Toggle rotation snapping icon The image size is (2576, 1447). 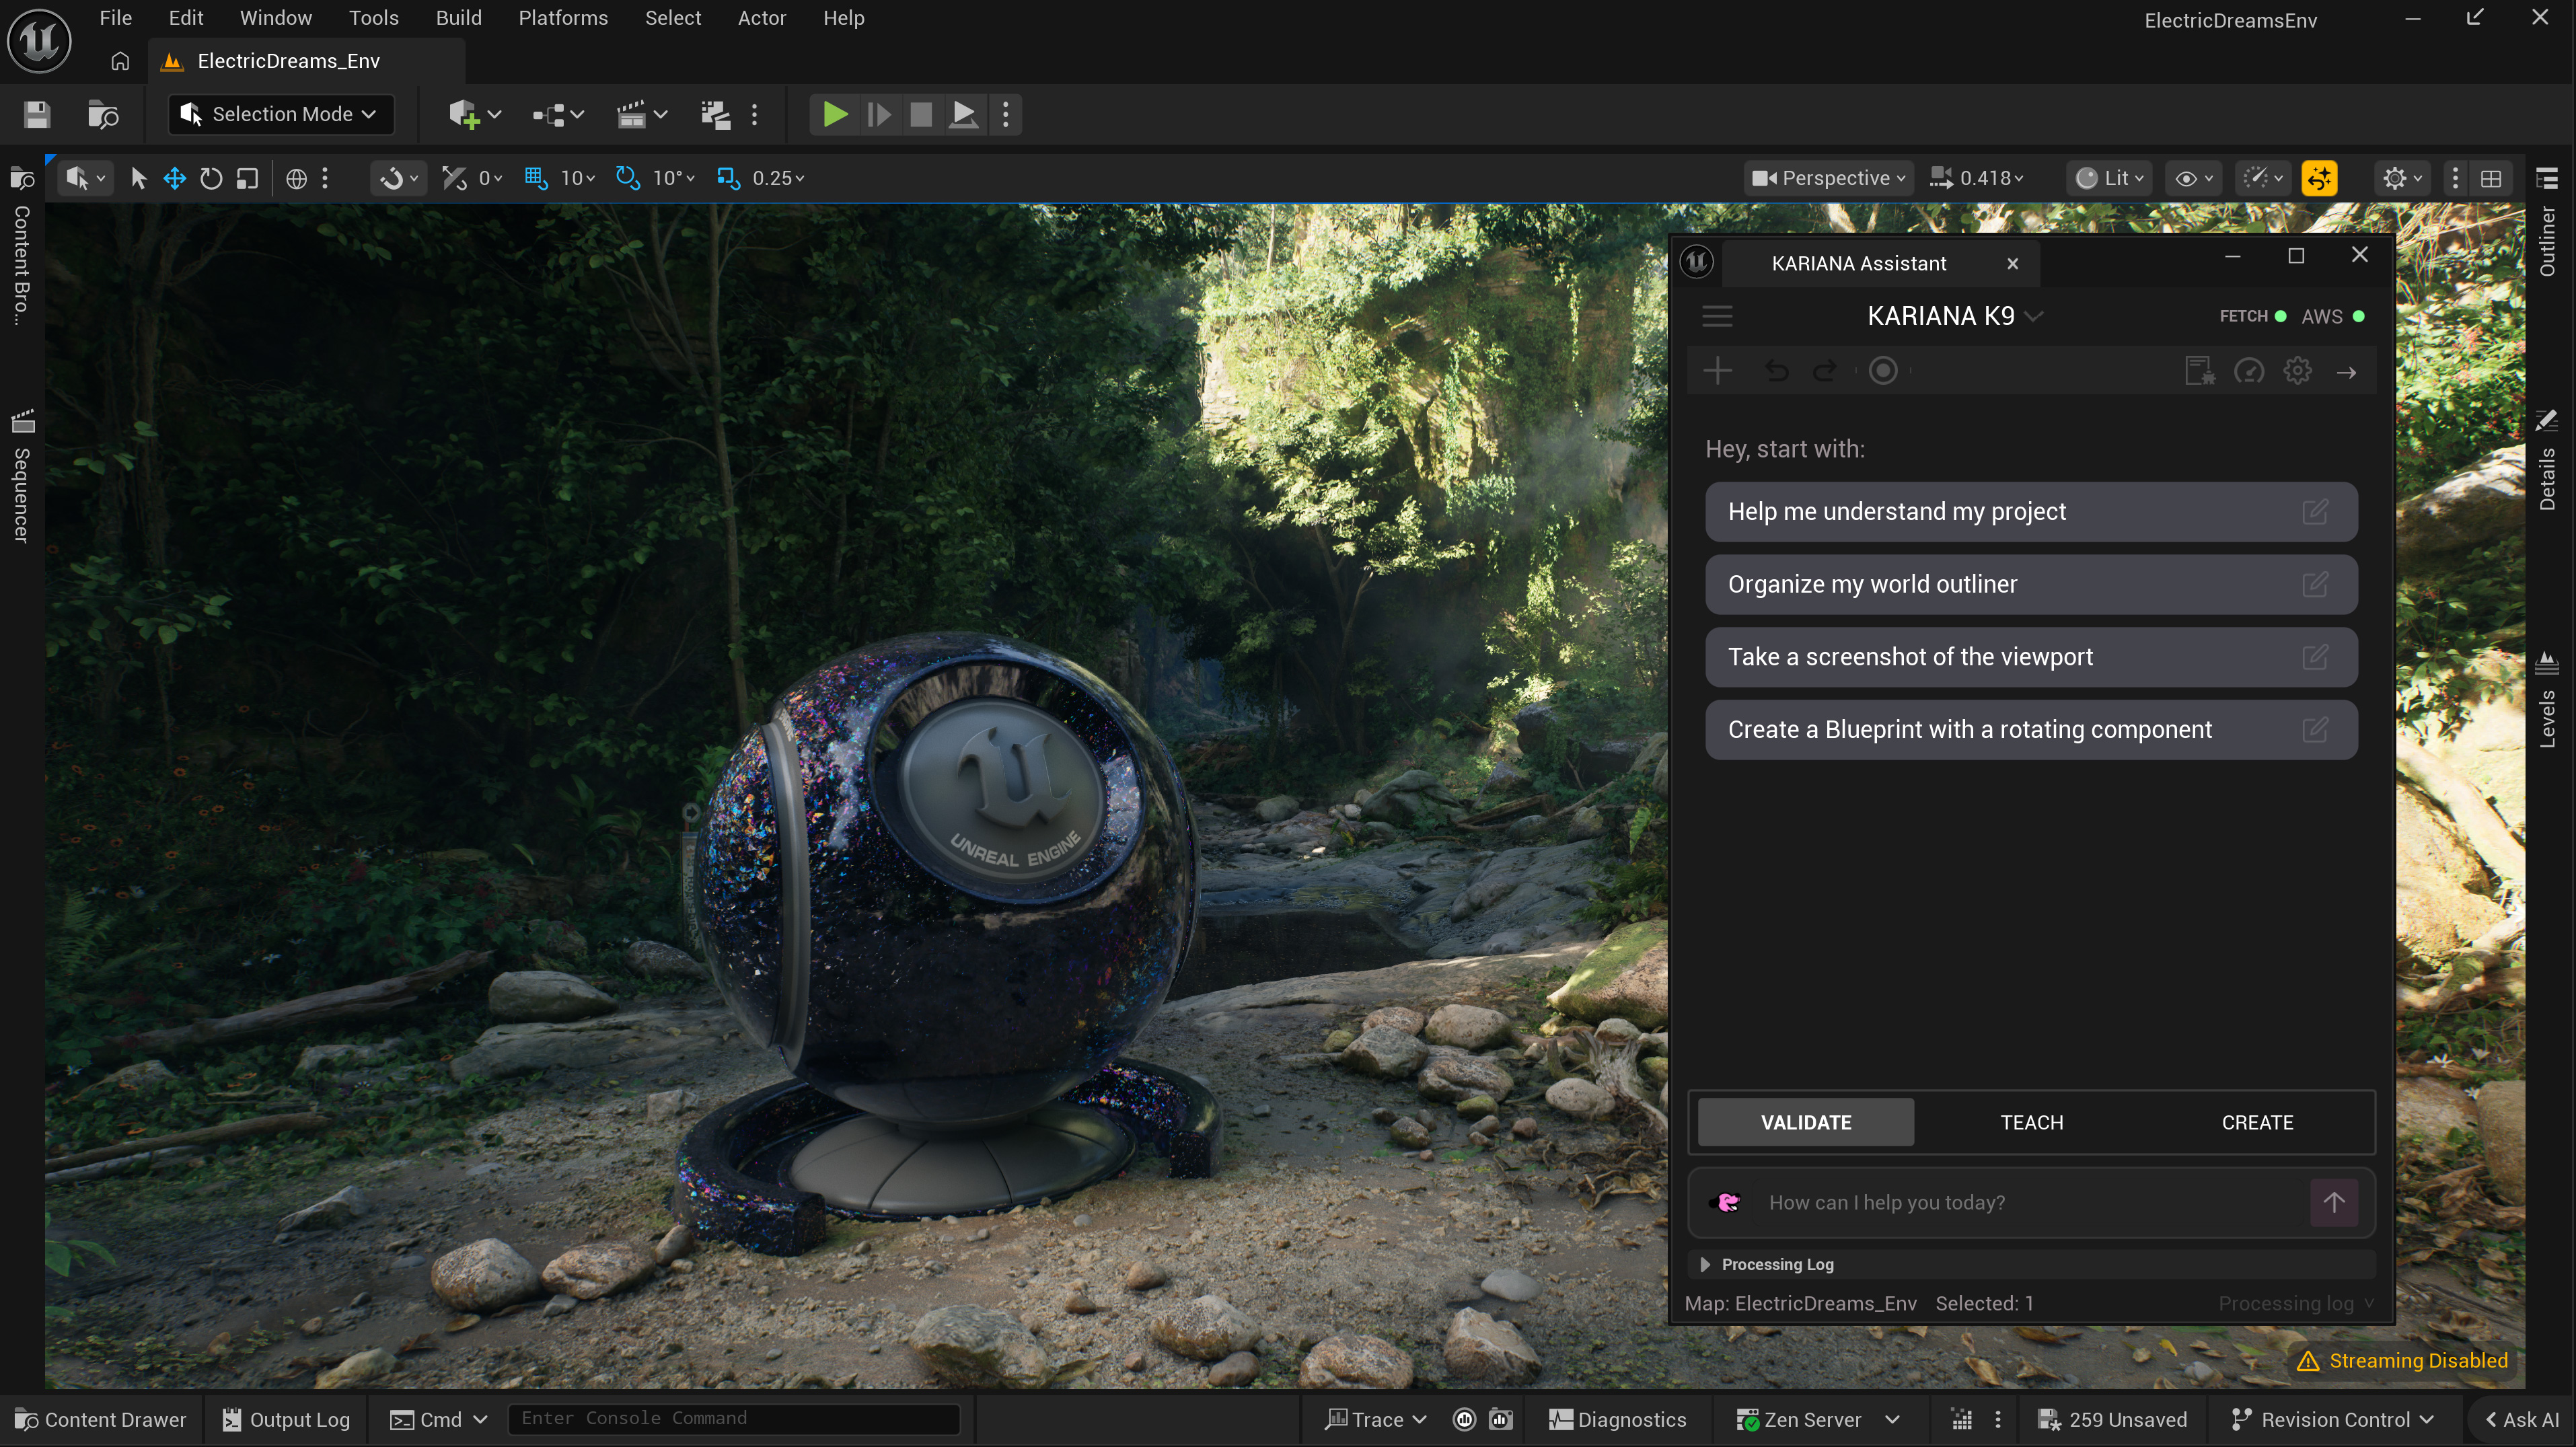pyautogui.click(x=627, y=178)
